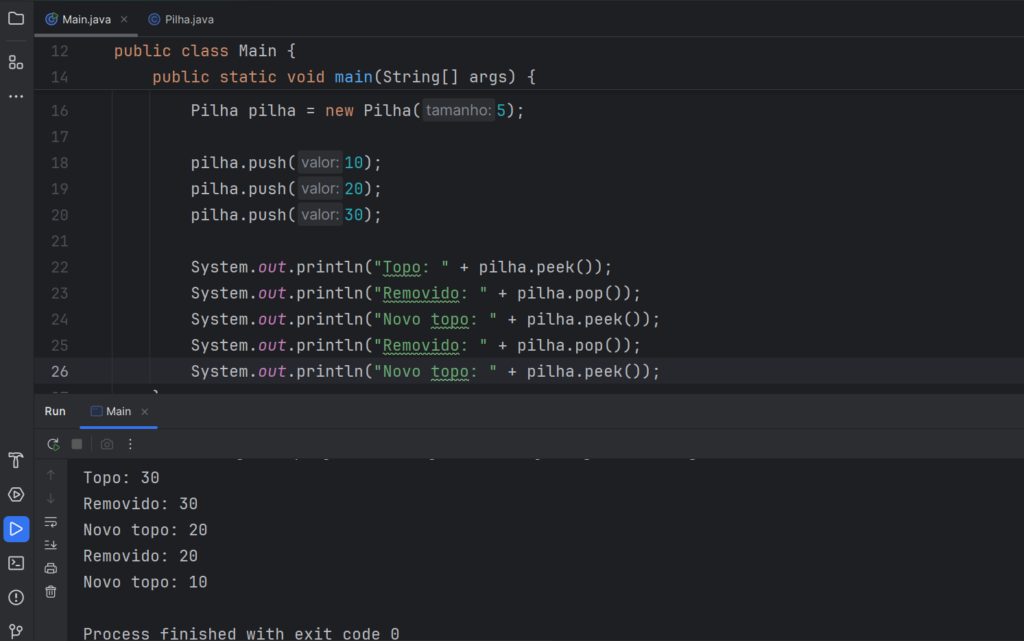Clear all console output with trash icon
The height and width of the screenshot is (641, 1024).
[x=51, y=591]
